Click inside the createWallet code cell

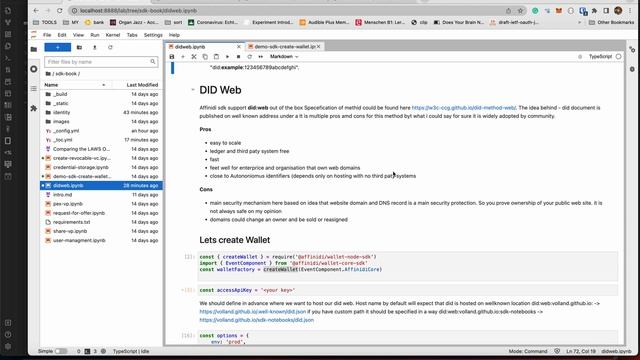pos(408,266)
